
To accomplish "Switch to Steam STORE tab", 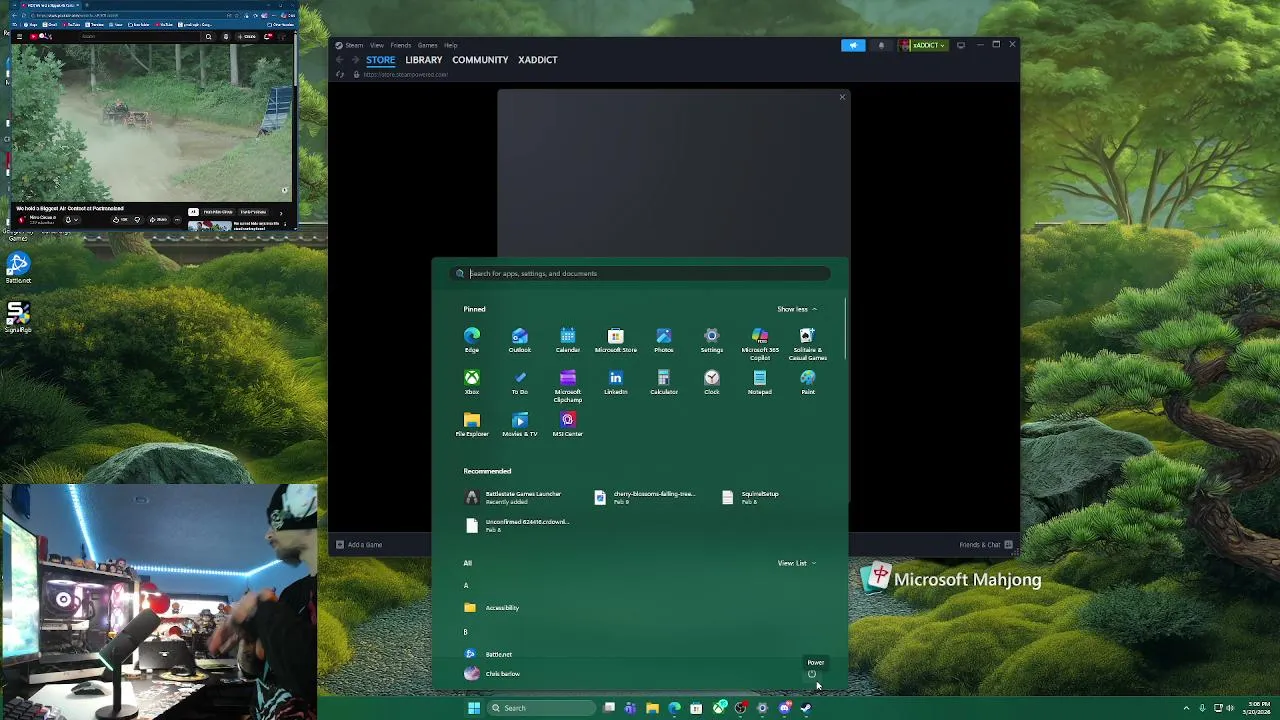I will pos(380,60).
